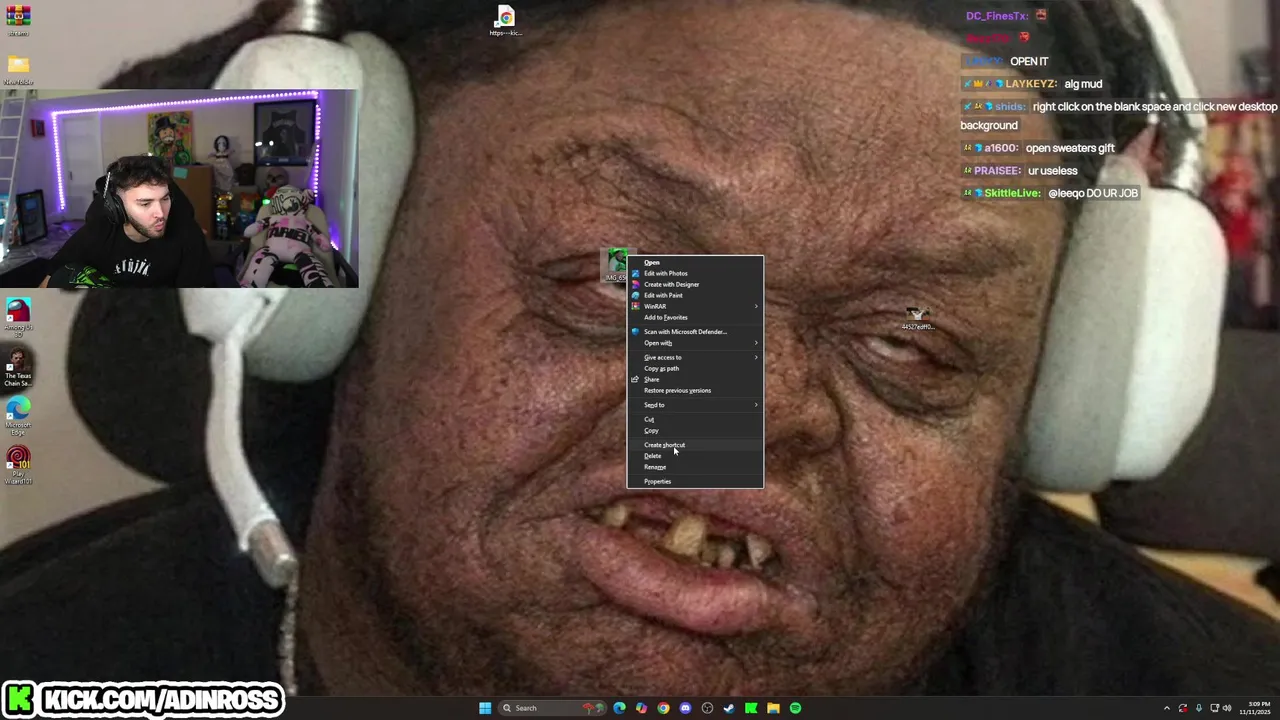Select the Among Us 3D desktop shortcut
Viewport: 1280px width, 720px height.
18,316
